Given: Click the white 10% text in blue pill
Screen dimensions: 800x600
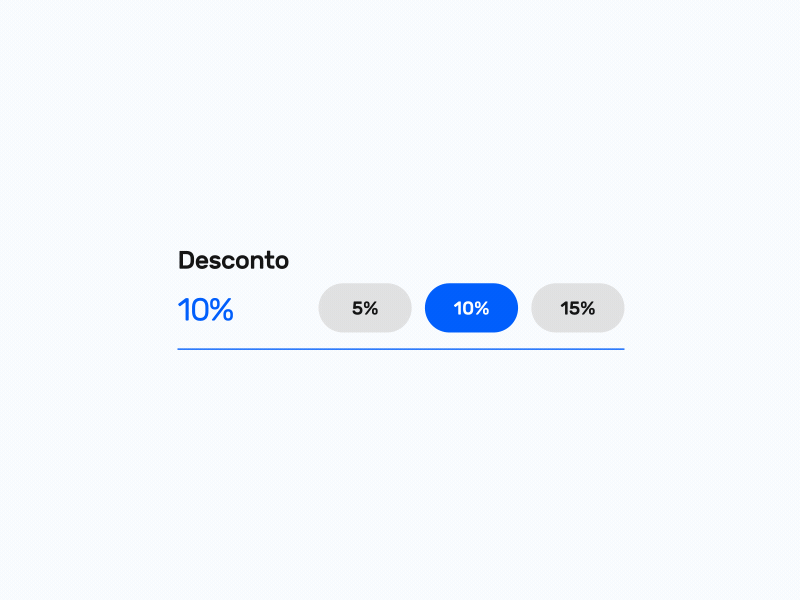Looking at the screenshot, I should coord(471,308).
